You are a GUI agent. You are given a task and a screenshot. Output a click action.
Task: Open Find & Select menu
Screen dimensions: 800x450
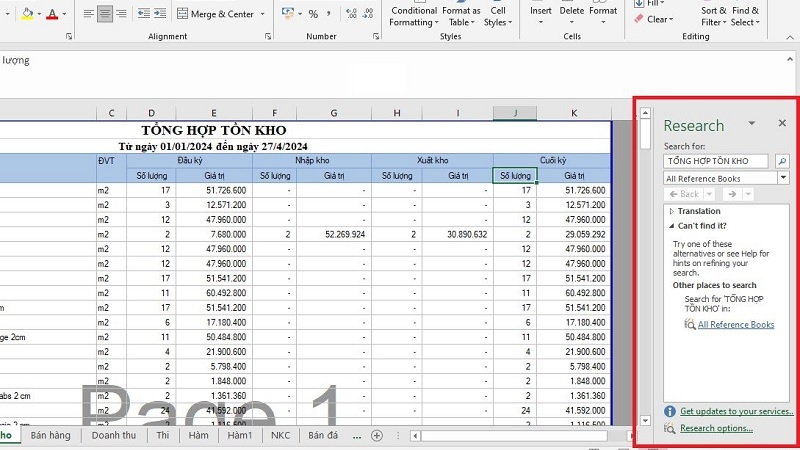(745, 15)
